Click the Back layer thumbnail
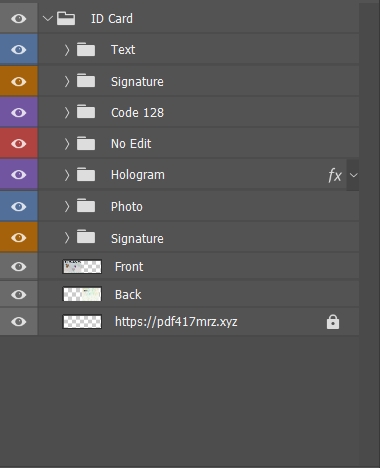Image resolution: width=380 pixels, height=468 pixels. 82,294
